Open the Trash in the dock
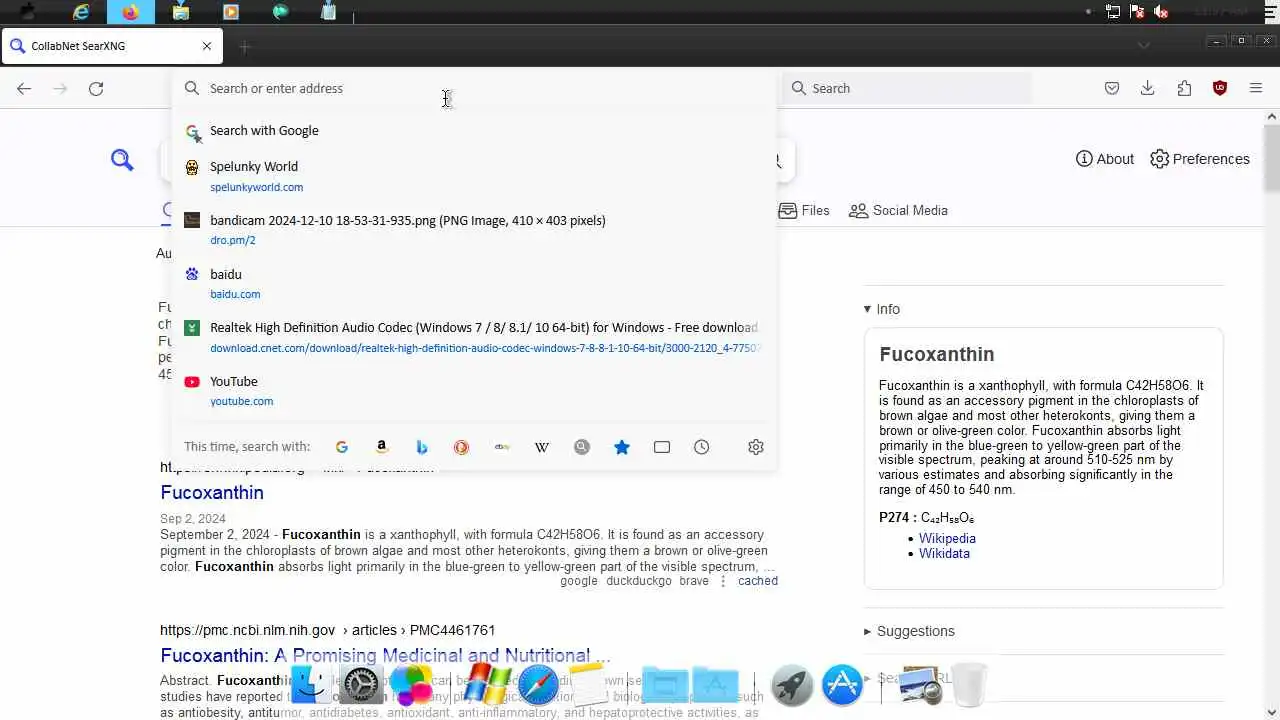The image size is (1280, 720). pyautogui.click(x=968, y=685)
